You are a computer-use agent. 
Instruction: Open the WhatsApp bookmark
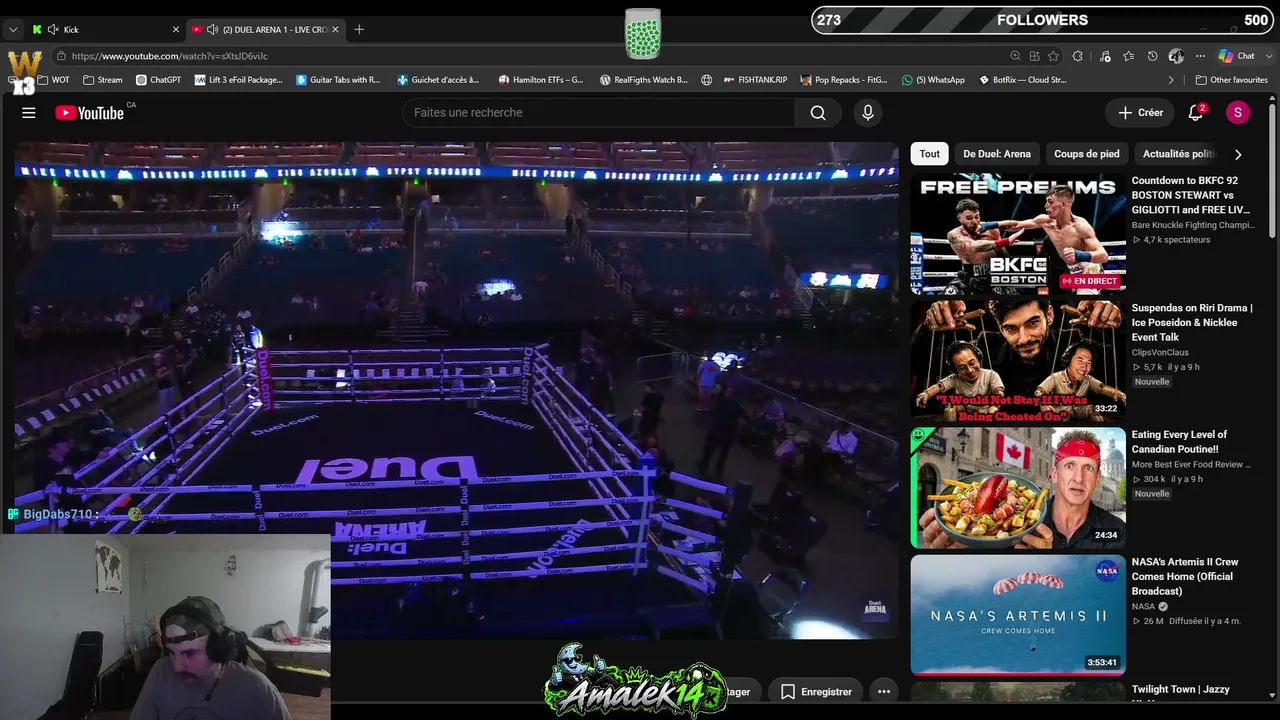tap(933, 80)
